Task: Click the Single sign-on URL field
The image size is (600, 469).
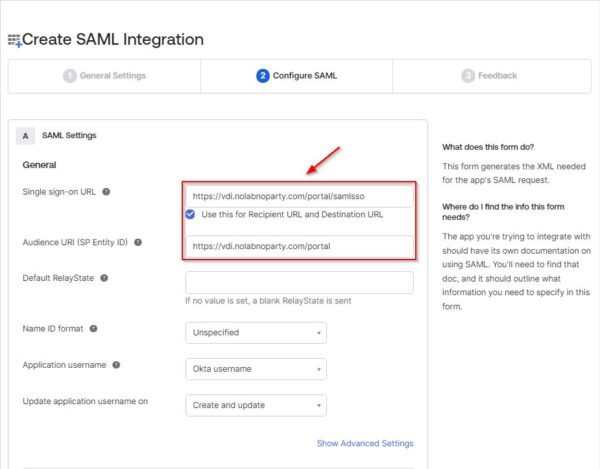Action: 299,196
